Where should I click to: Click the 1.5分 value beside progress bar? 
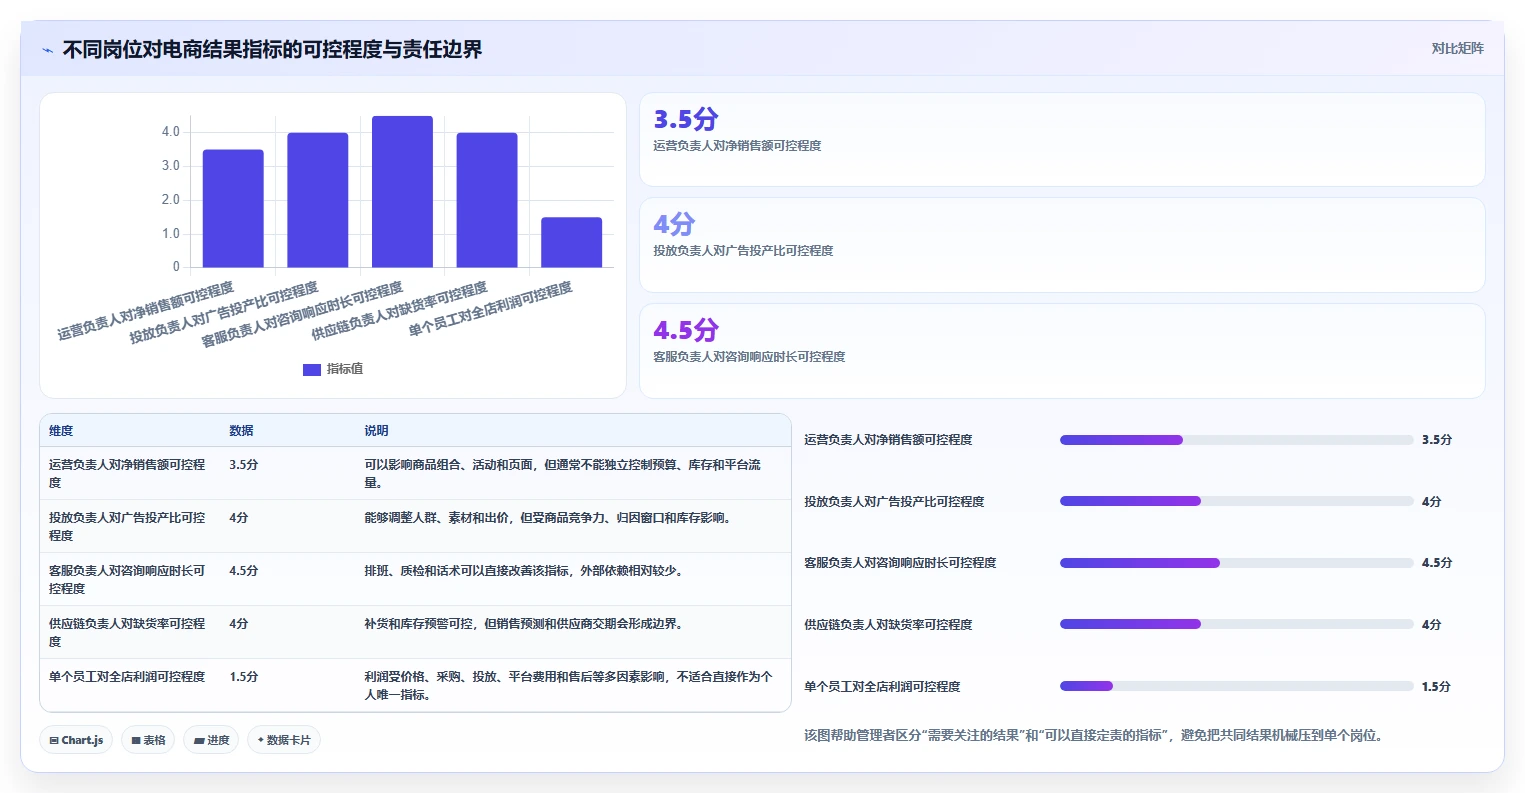(x=1437, y=687)
